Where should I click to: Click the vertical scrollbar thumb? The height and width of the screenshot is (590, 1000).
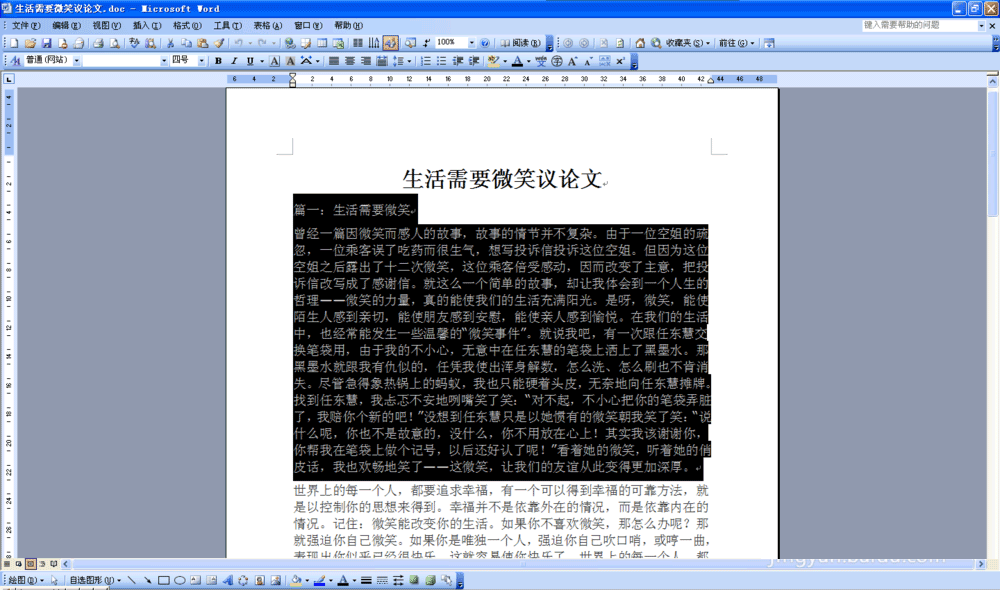[x=992, y=153]
